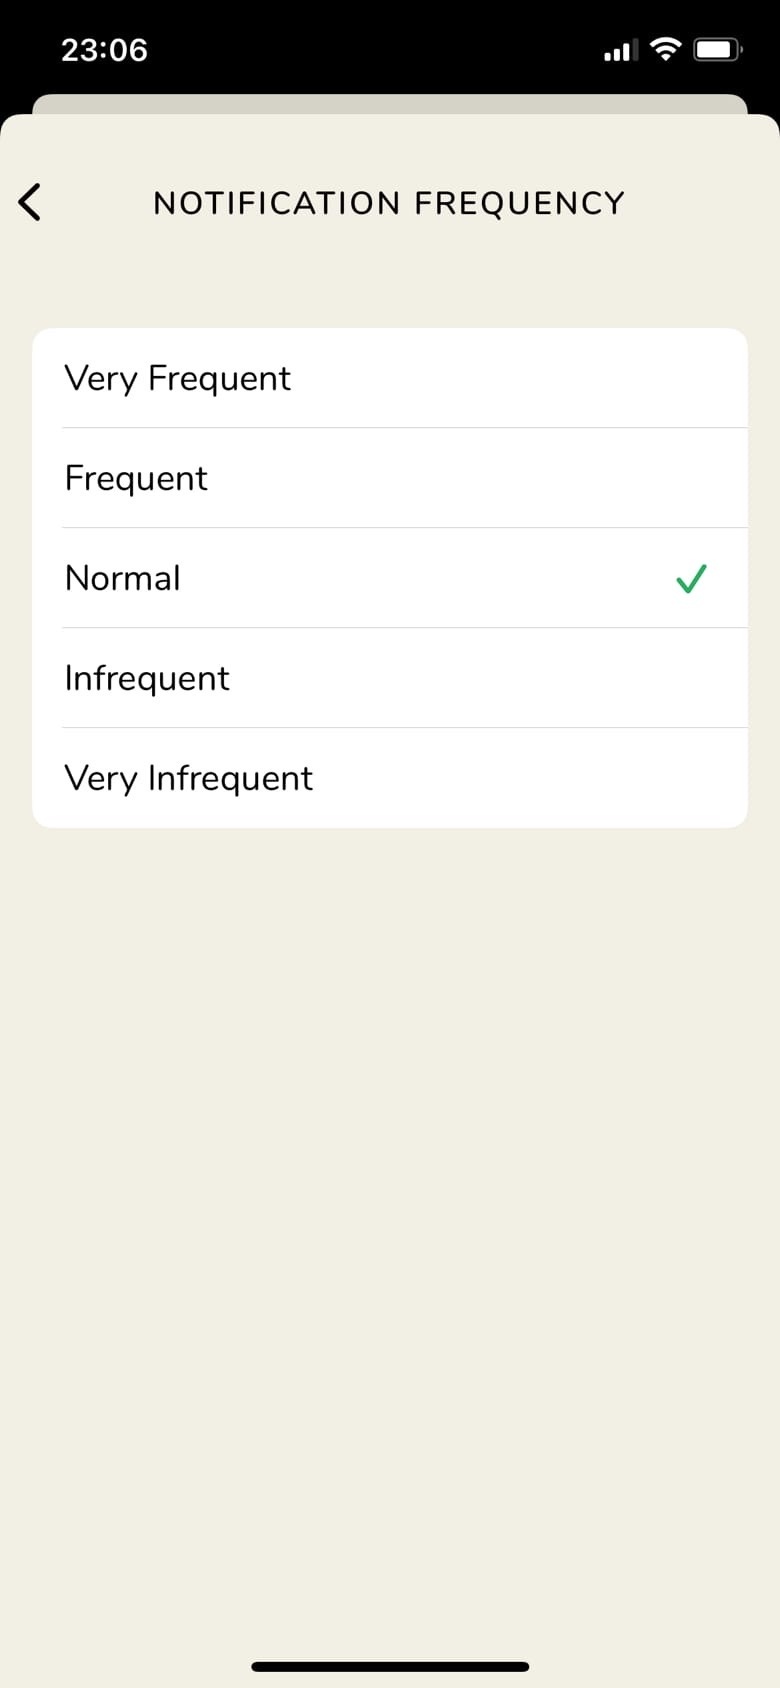780x1688 pixels.
Task: Pick the Very Infrequent option
Action: pyautogui.click(x=189, y=778)
